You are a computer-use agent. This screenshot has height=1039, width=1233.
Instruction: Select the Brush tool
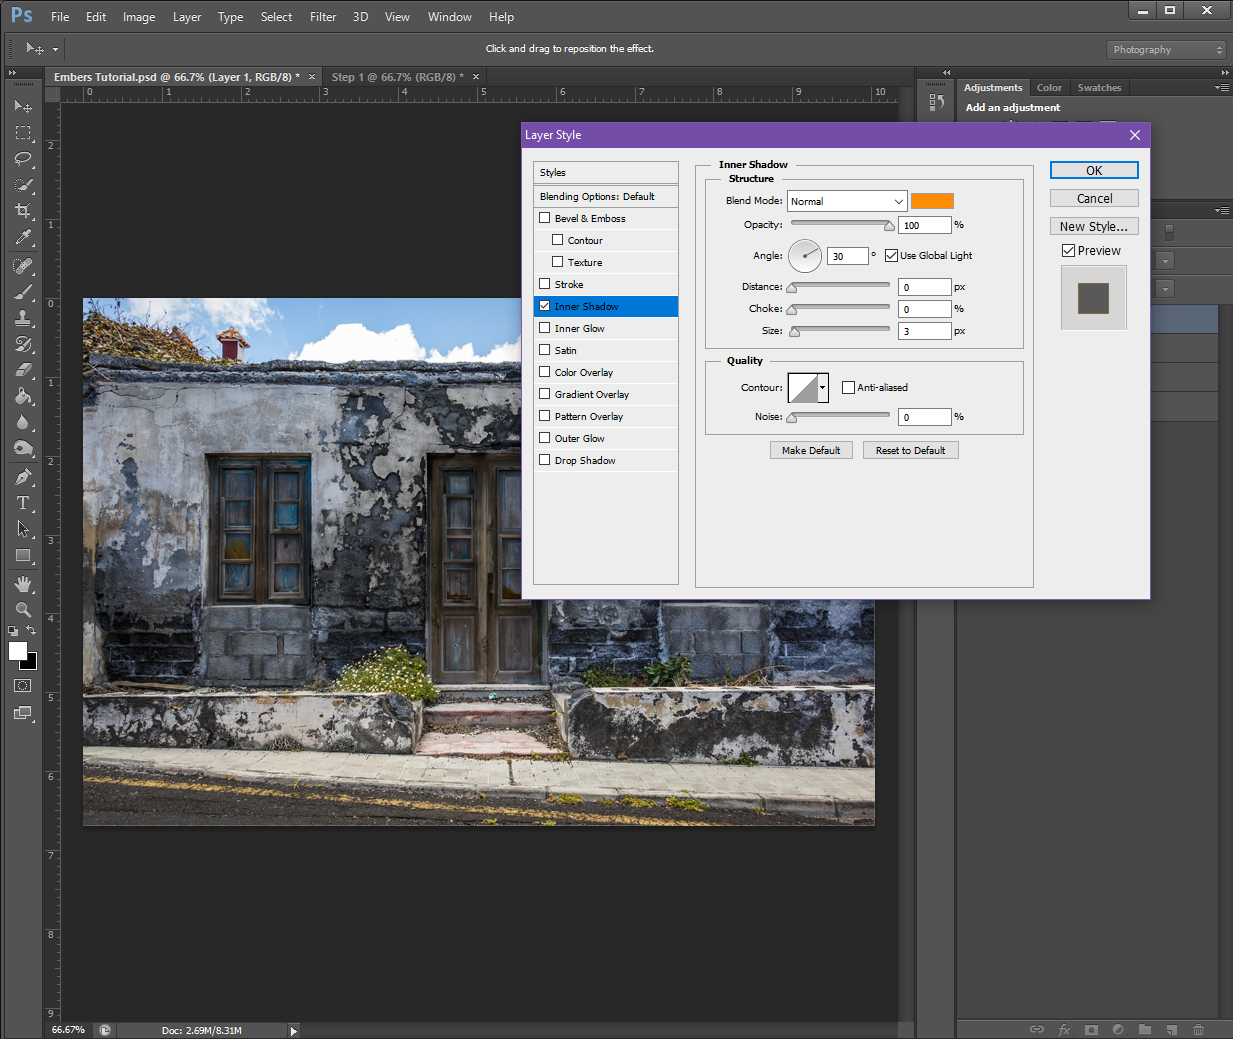[x=23, y=292]
